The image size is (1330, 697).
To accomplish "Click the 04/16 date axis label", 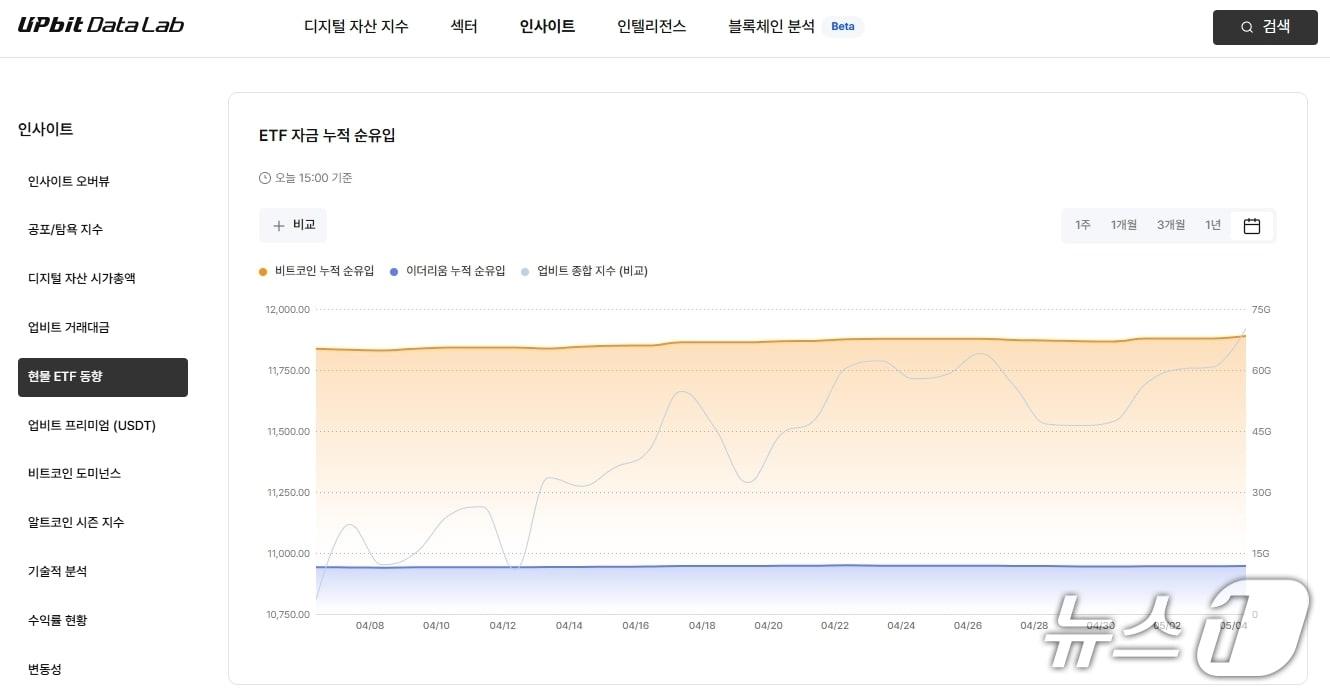I will (x=636, y=626).
